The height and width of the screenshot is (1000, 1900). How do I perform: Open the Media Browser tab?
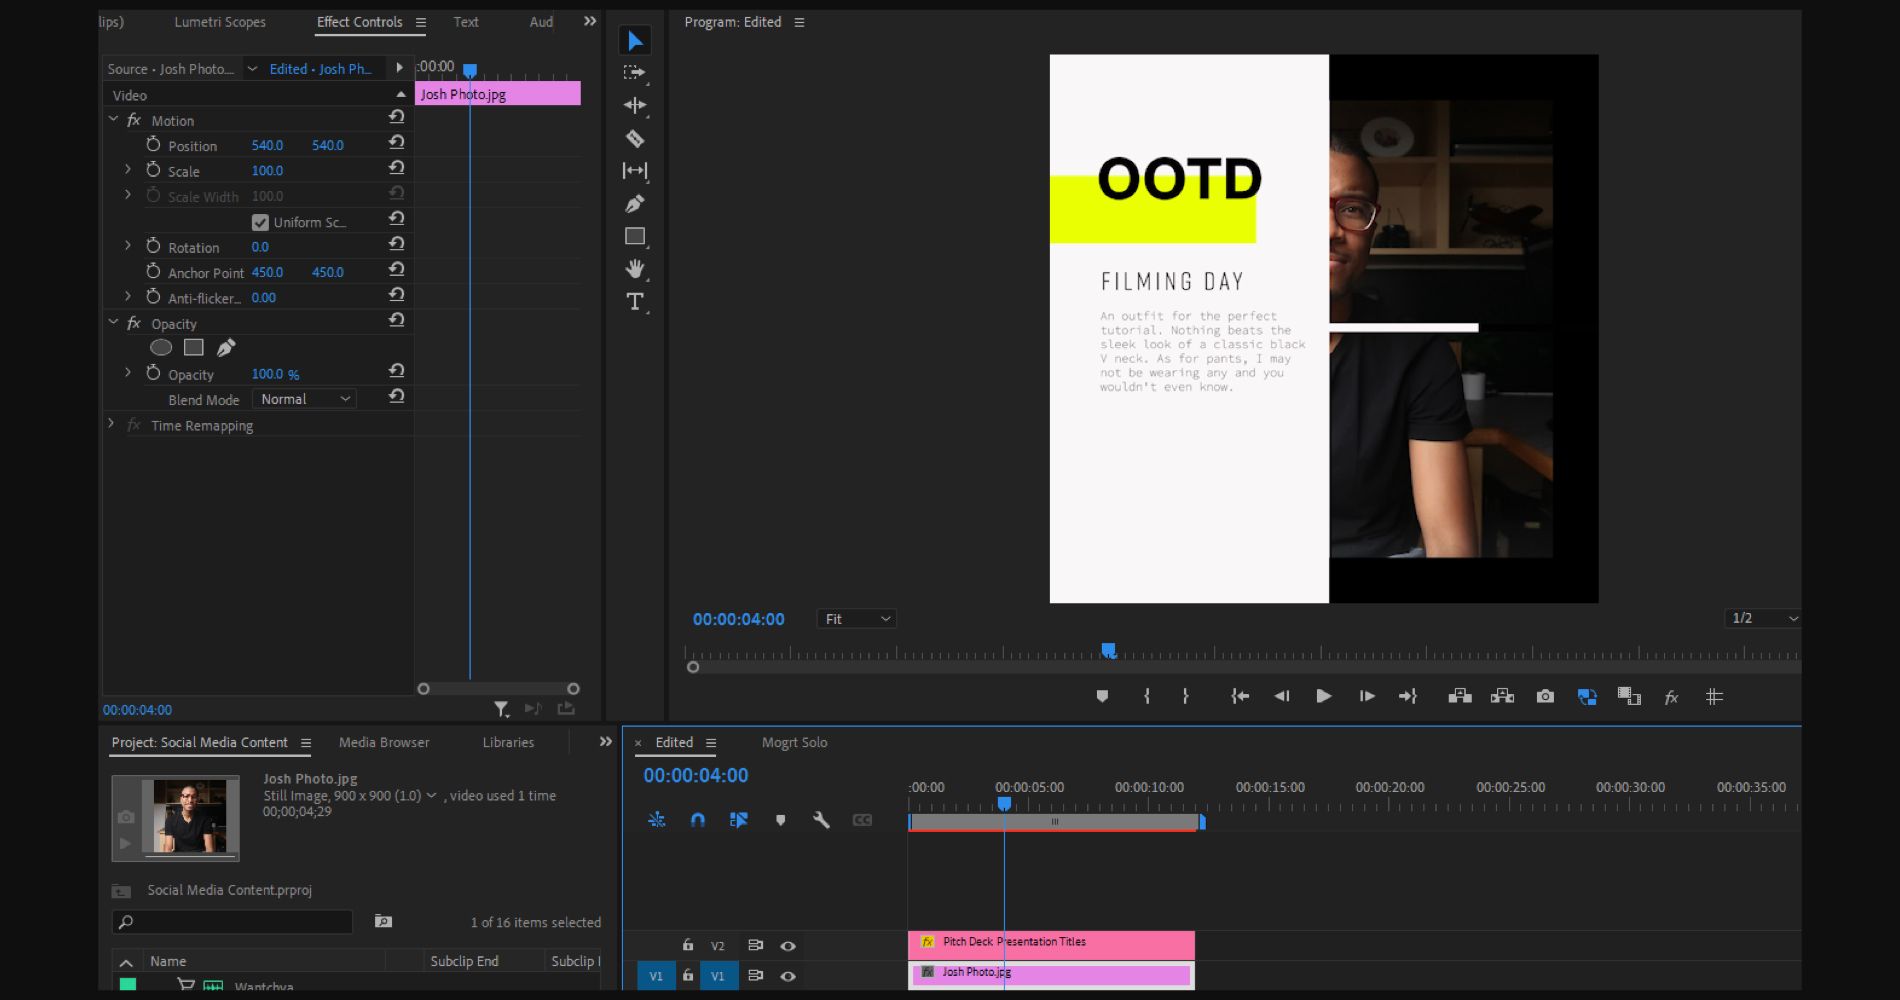coord(384,742)
